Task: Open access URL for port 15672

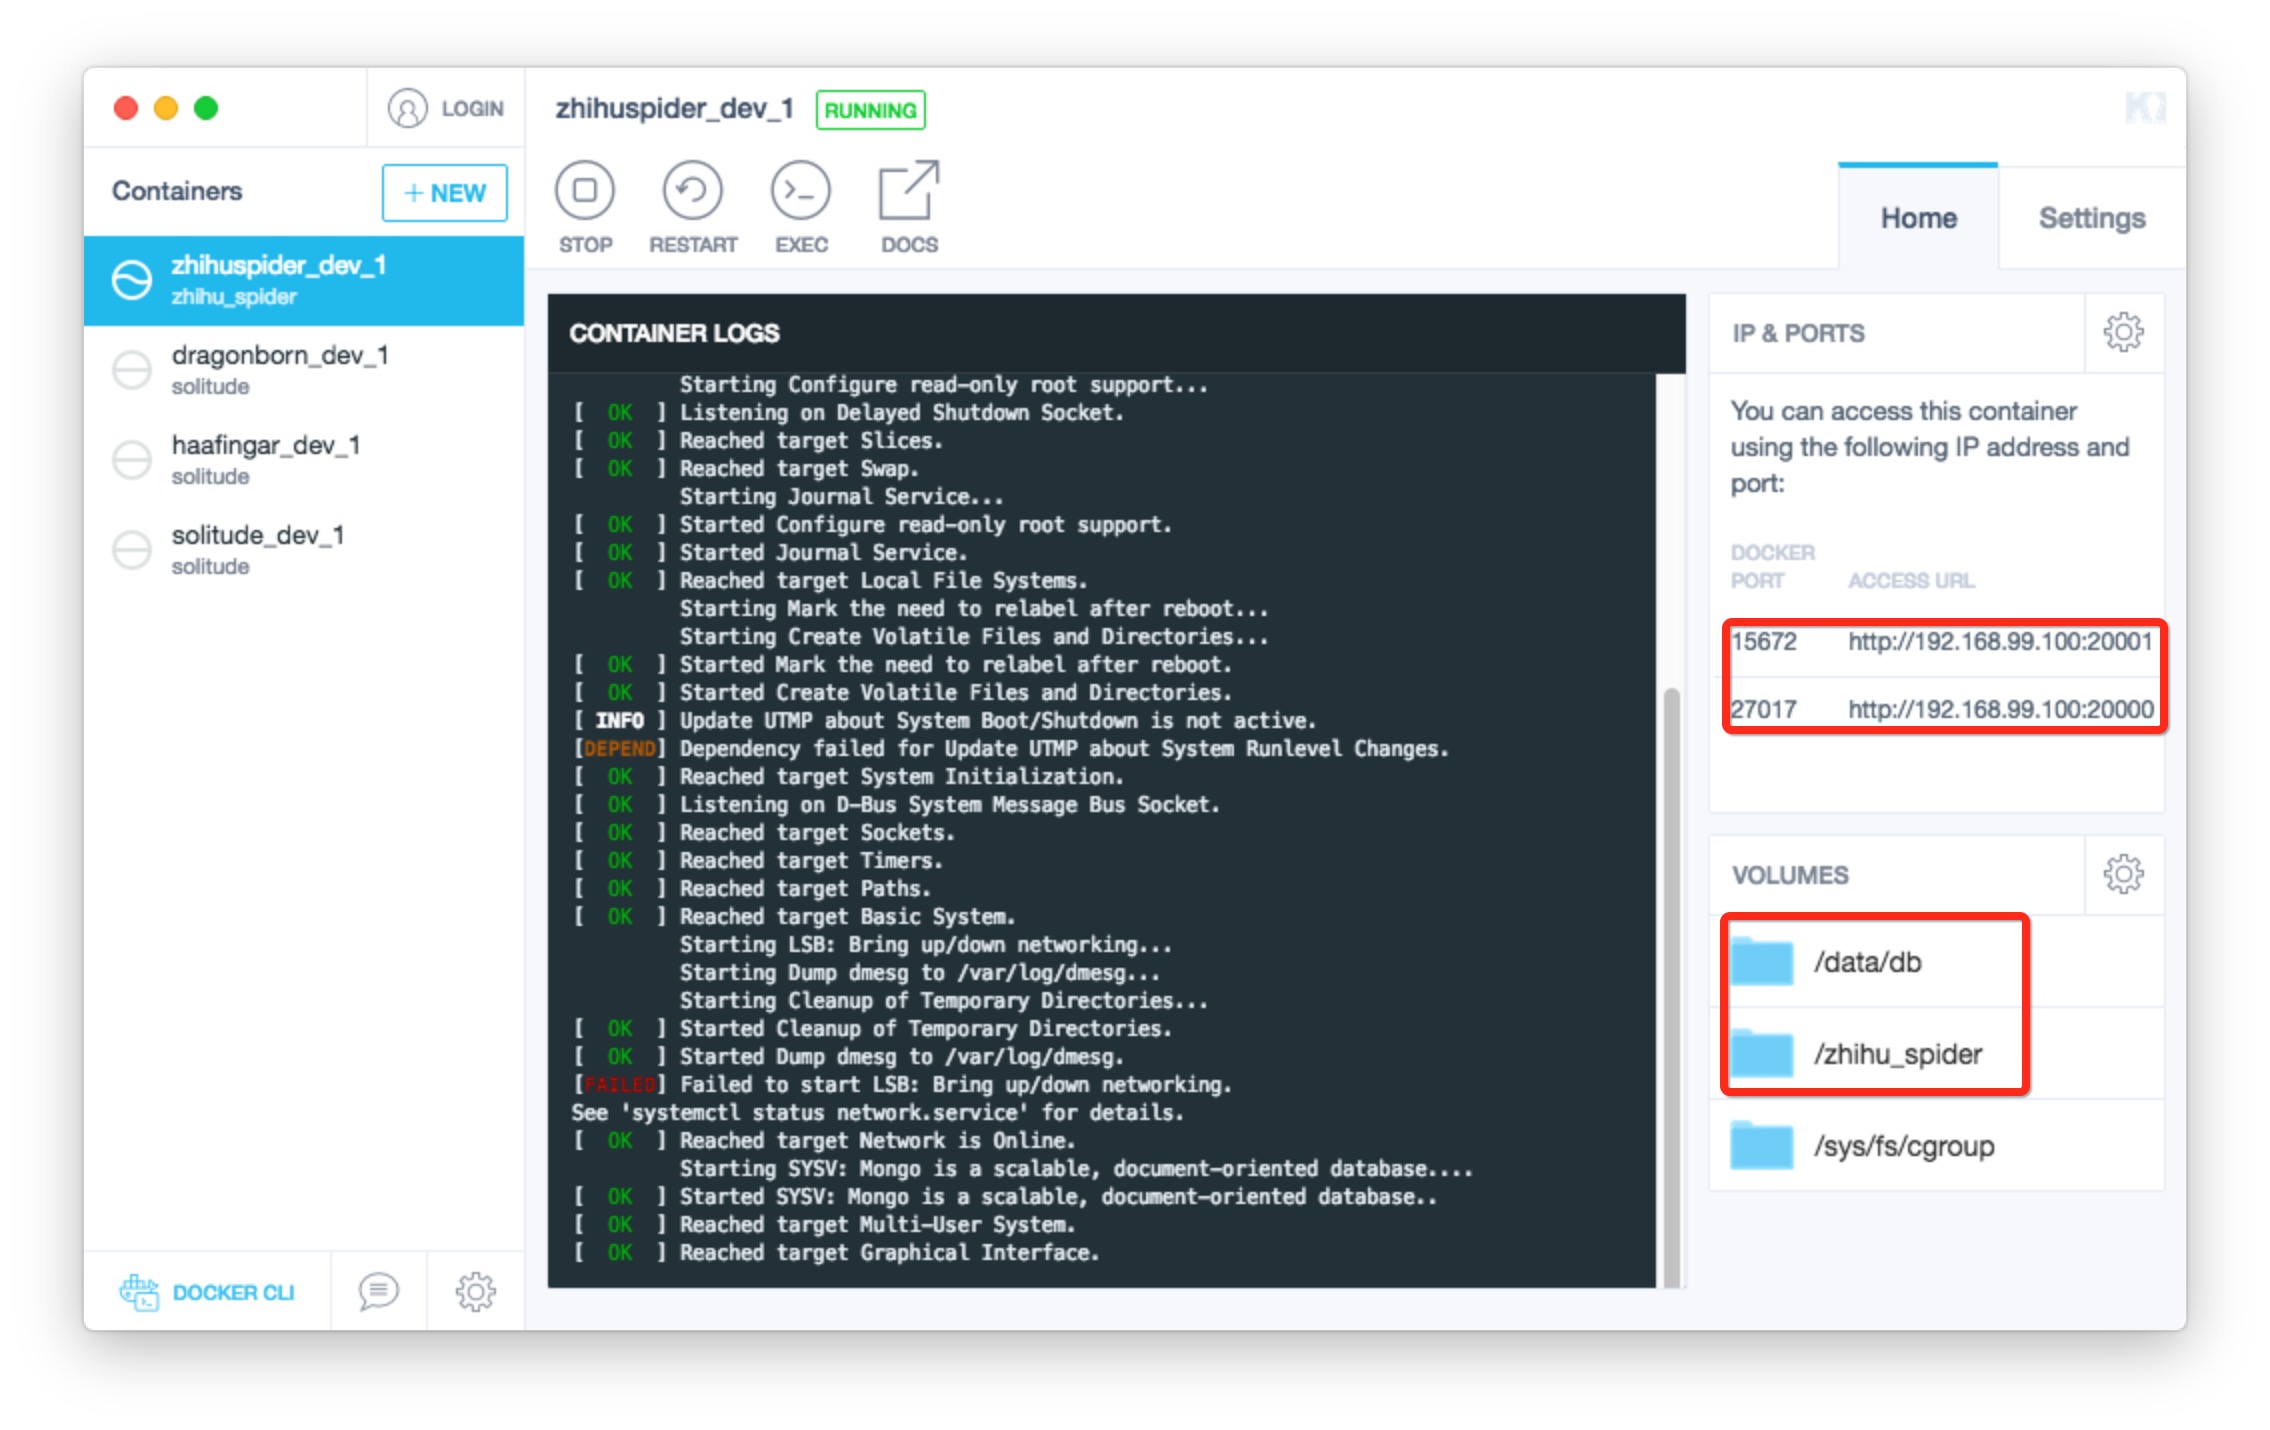Action: [x=1999, y=642]
